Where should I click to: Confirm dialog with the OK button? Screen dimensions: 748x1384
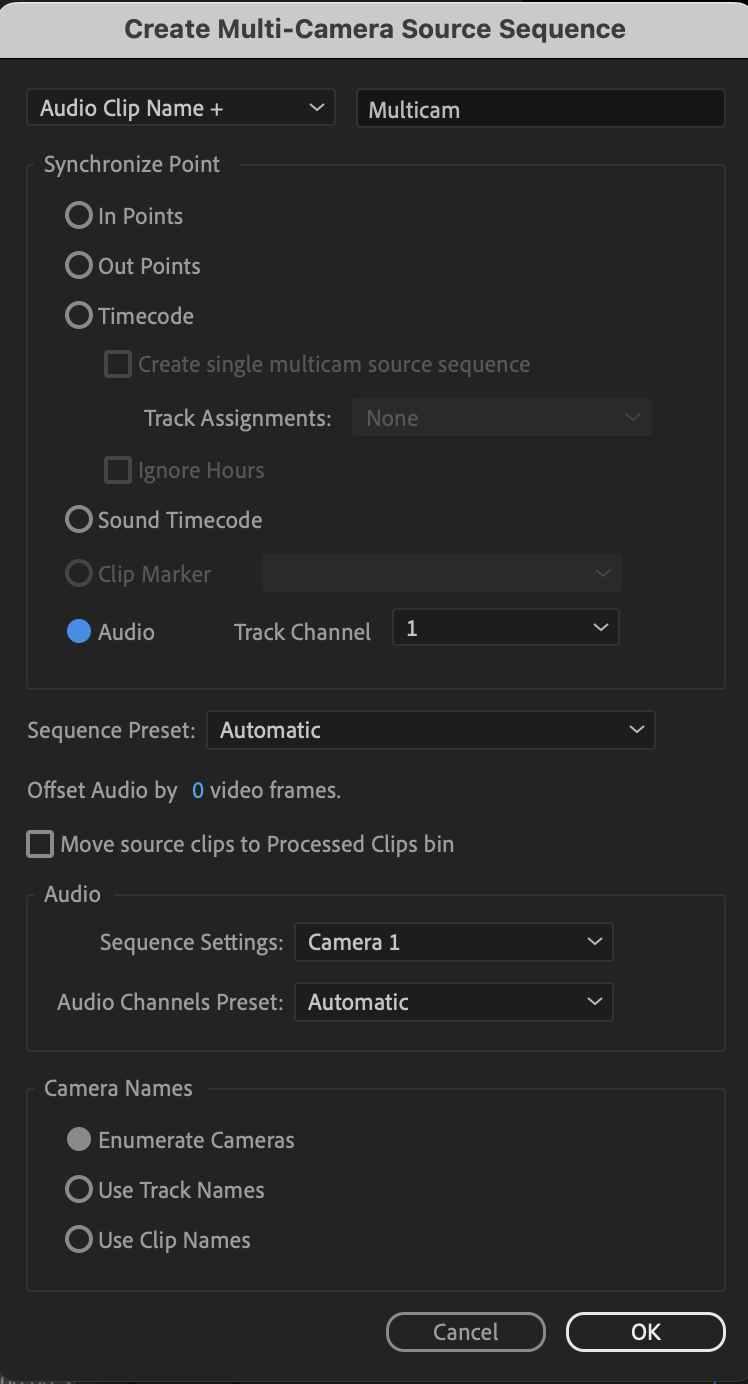(646, 1332)
